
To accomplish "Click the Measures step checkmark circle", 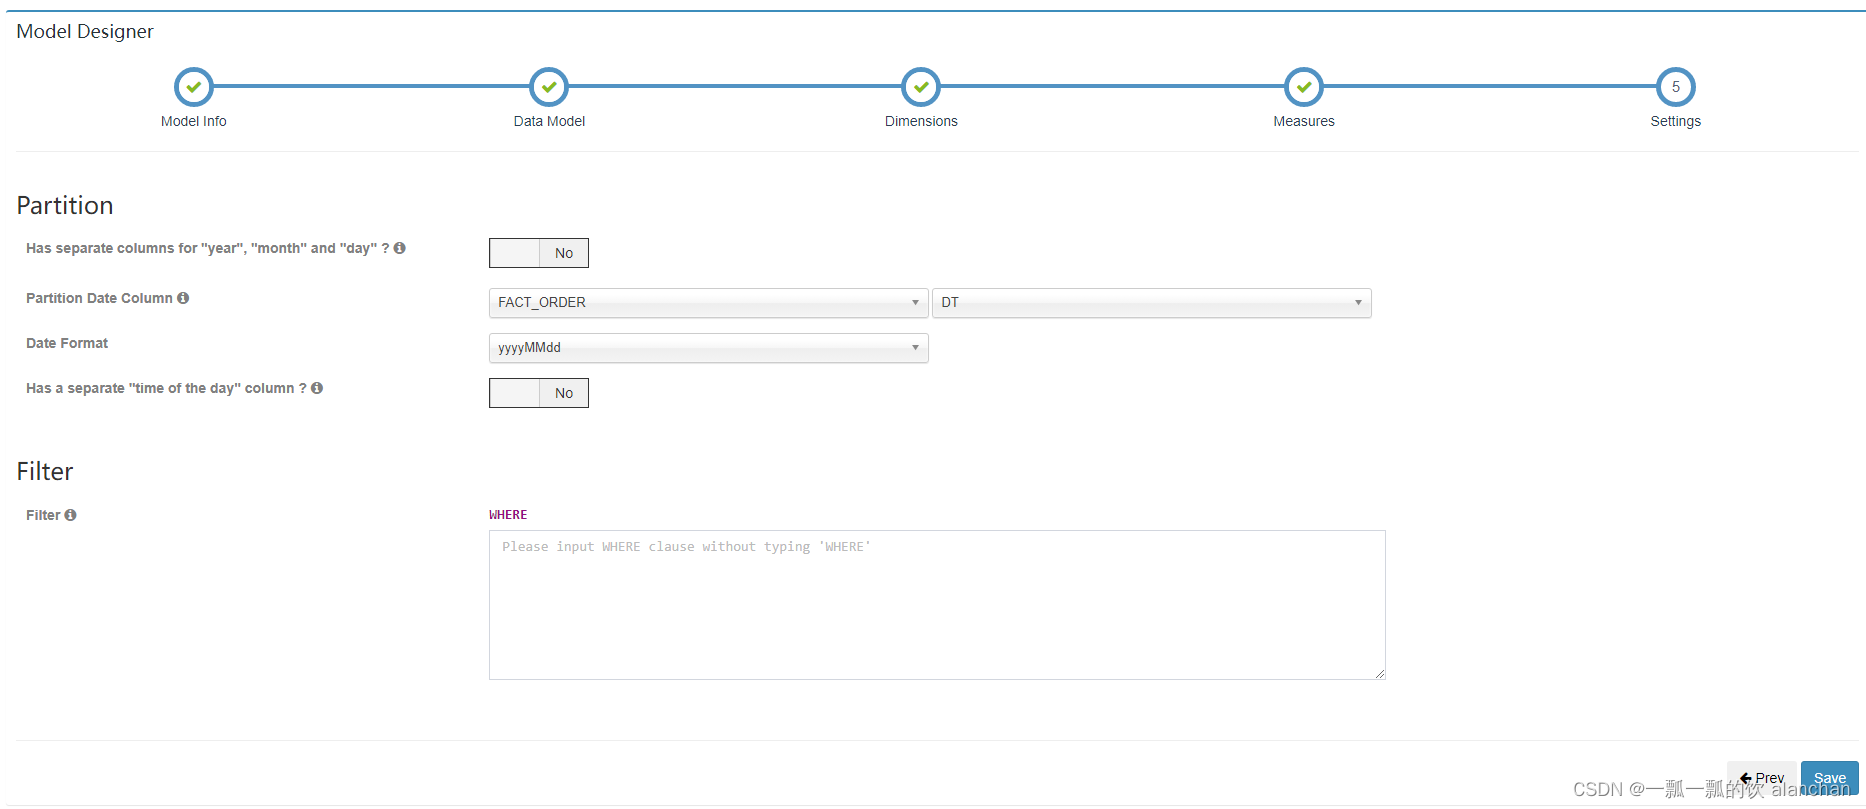I will coord(1304,87).
